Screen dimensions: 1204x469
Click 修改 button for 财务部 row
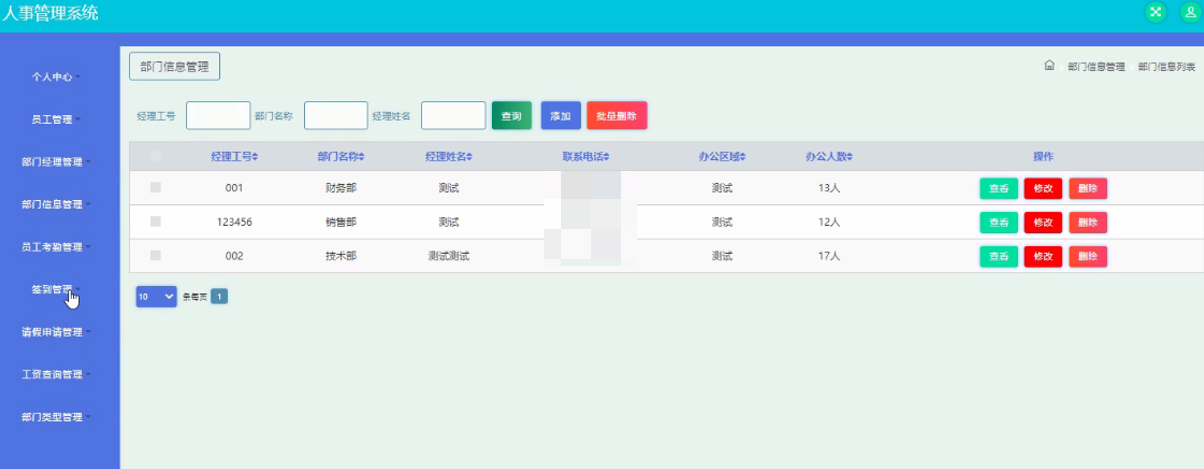1043,188
